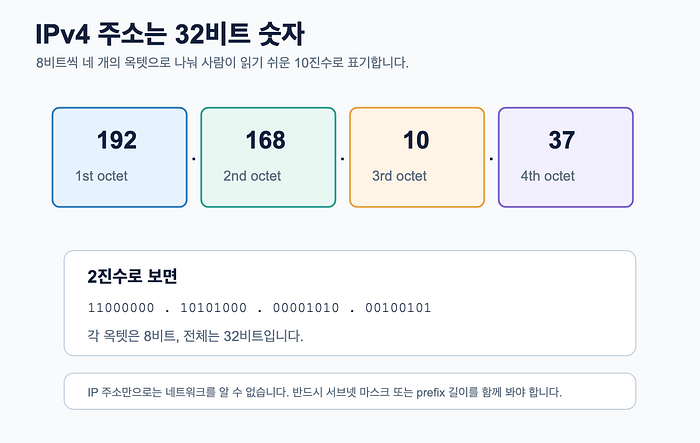The height and width of the screenshot is (443, 700).
Task: Click the '2진수로 보면' heading
Action: (133, 276)
